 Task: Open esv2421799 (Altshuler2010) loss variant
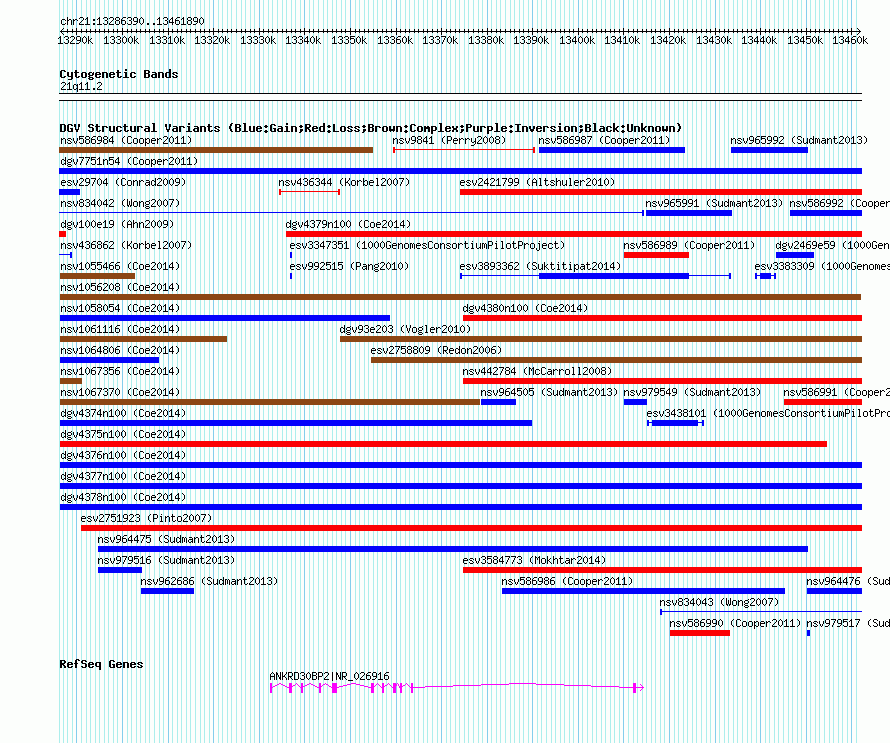(x=661, y=192)
